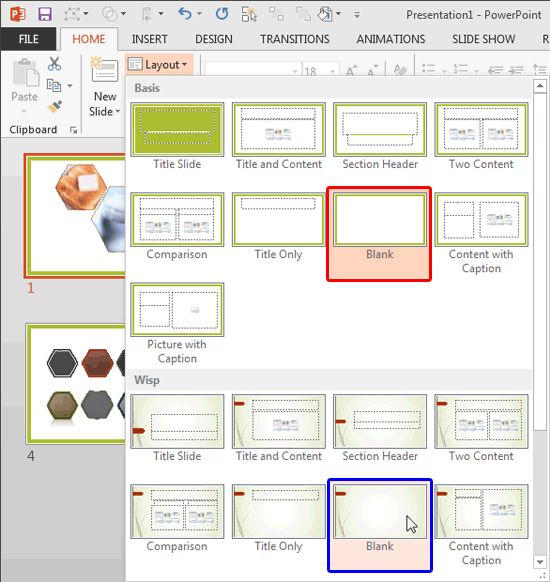Select Wisp Title Slide layout
The height and width of the screenshot is (582, 550).
tap(177, 428)
